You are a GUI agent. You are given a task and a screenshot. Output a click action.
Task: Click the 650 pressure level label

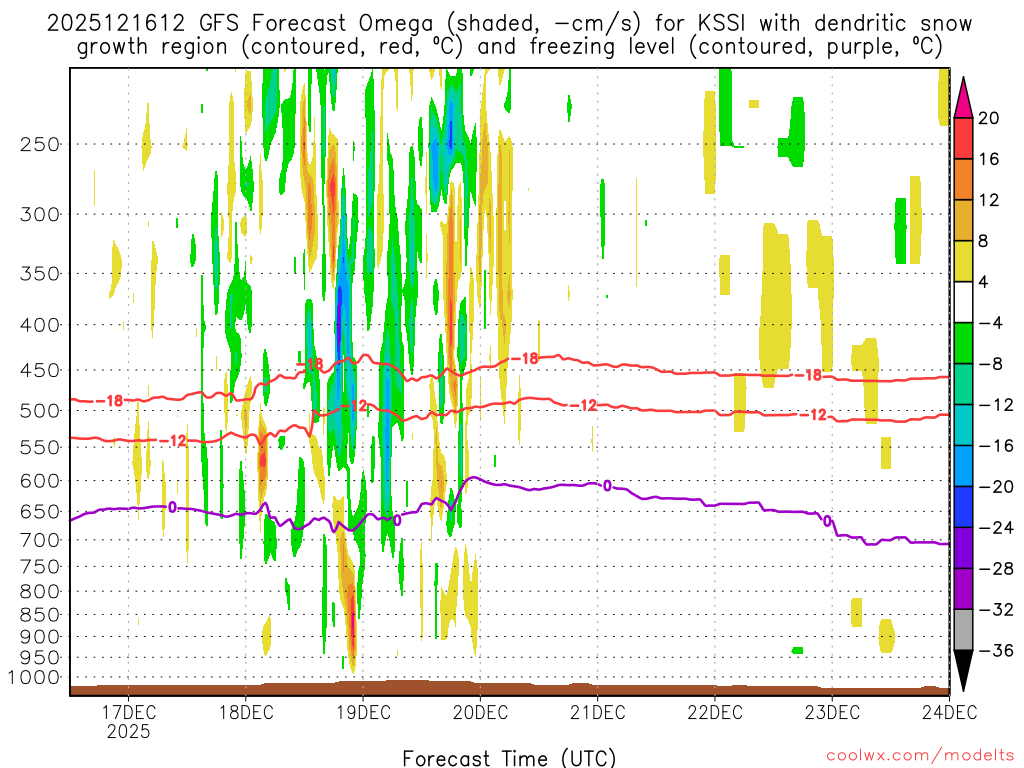[40, 511]
